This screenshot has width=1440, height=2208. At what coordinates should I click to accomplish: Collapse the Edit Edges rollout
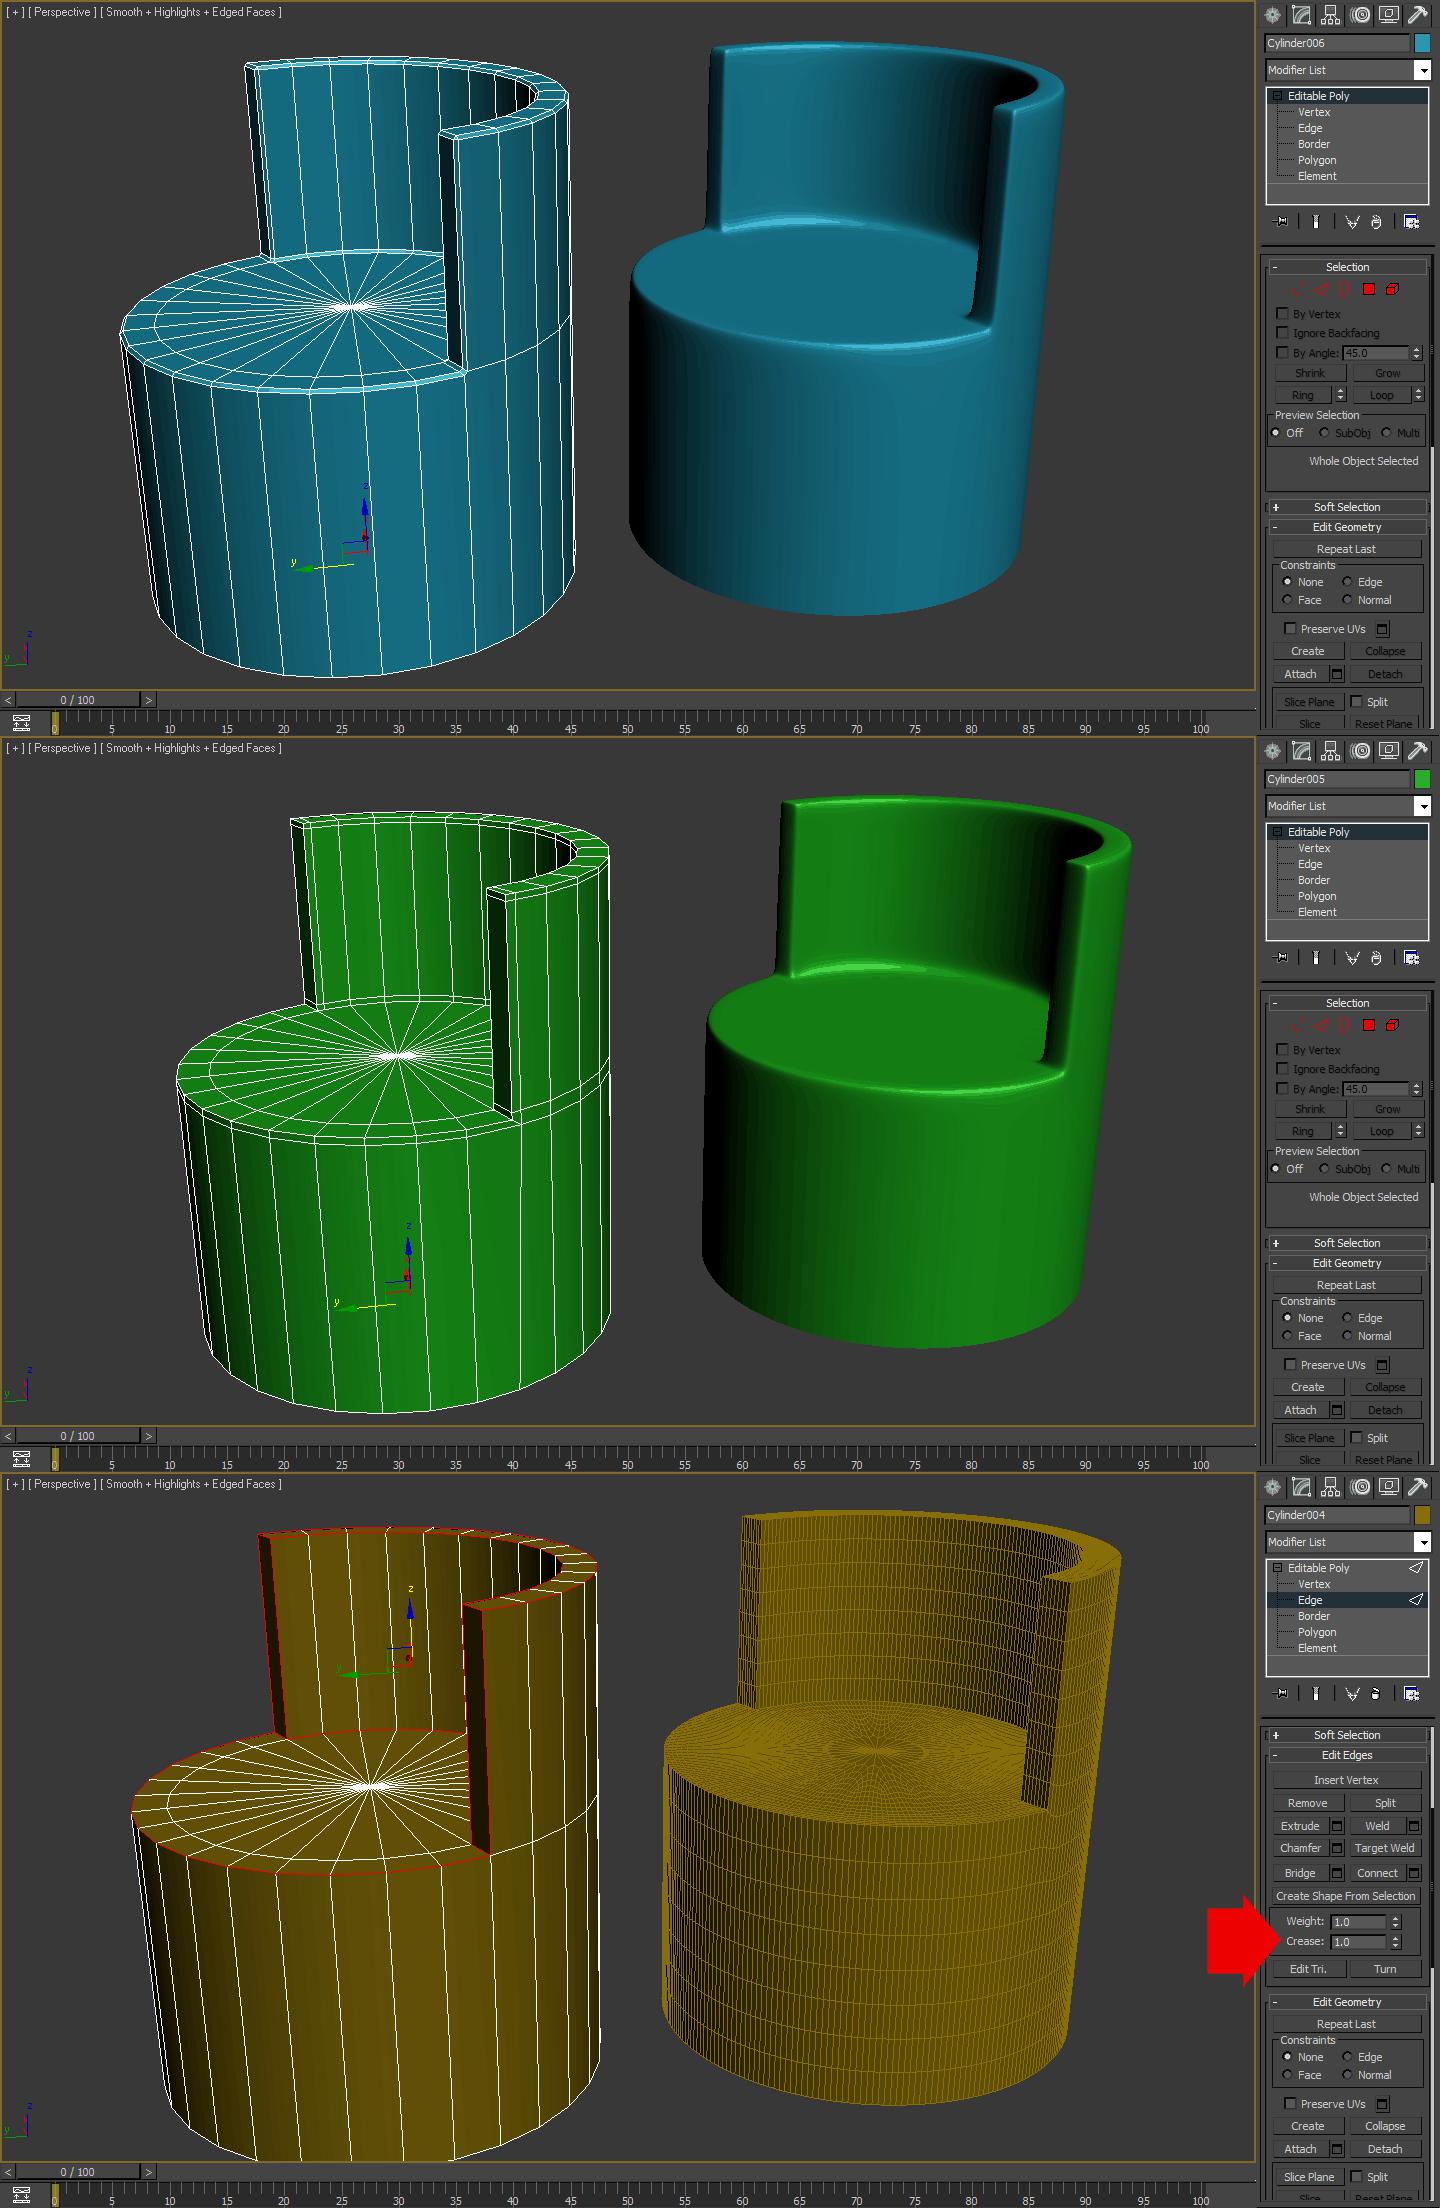click(1346, 1755)
